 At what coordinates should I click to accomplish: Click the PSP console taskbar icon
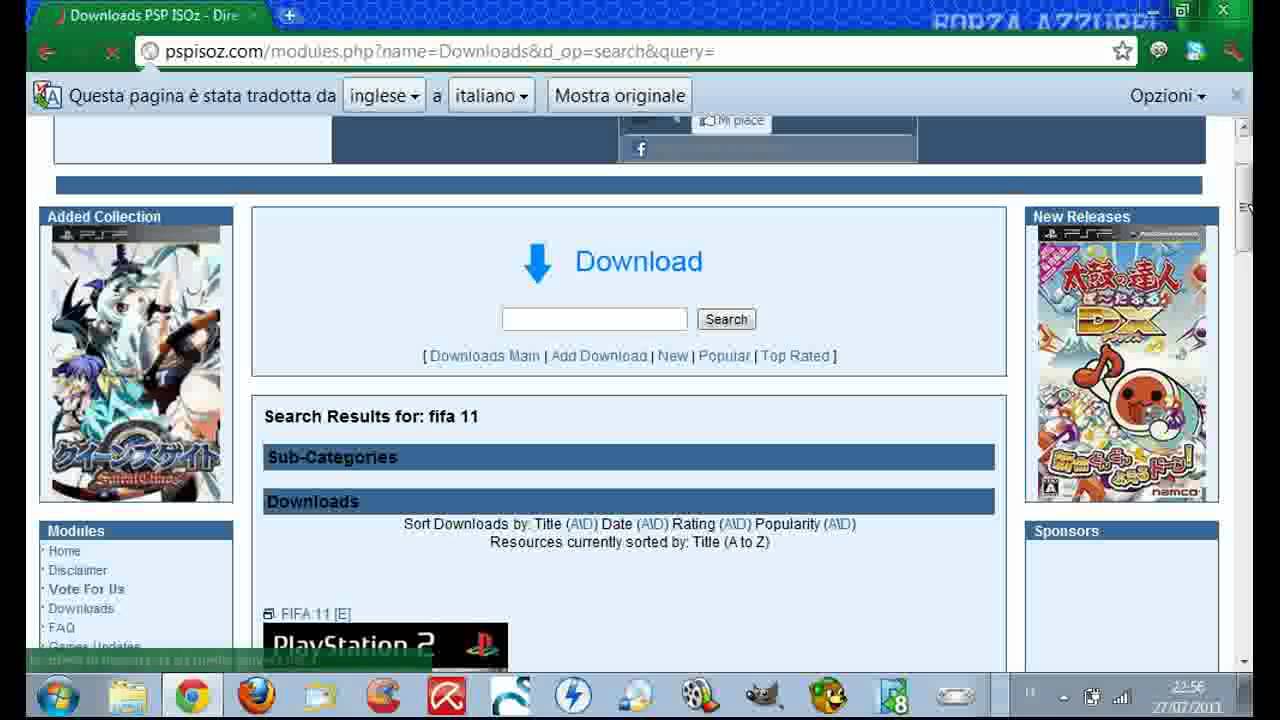pos(955,696)
